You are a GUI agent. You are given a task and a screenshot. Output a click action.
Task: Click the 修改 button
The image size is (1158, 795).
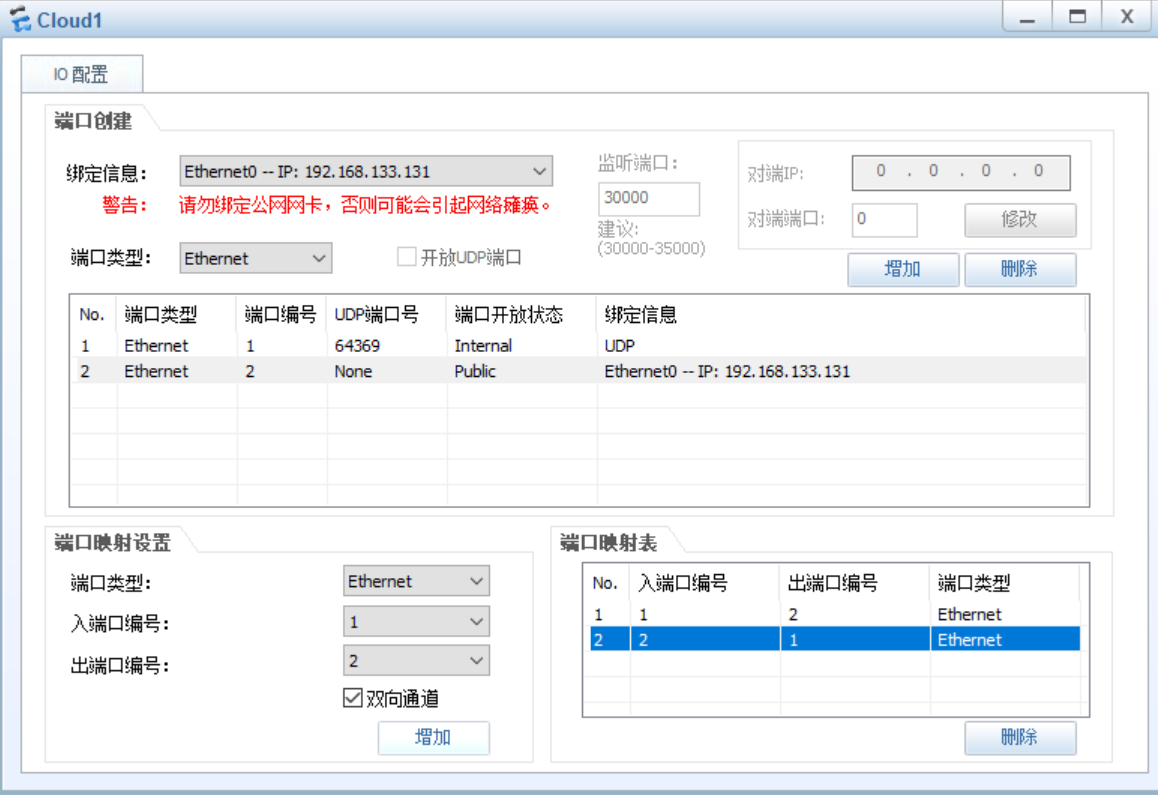(x=1019, y=220)
